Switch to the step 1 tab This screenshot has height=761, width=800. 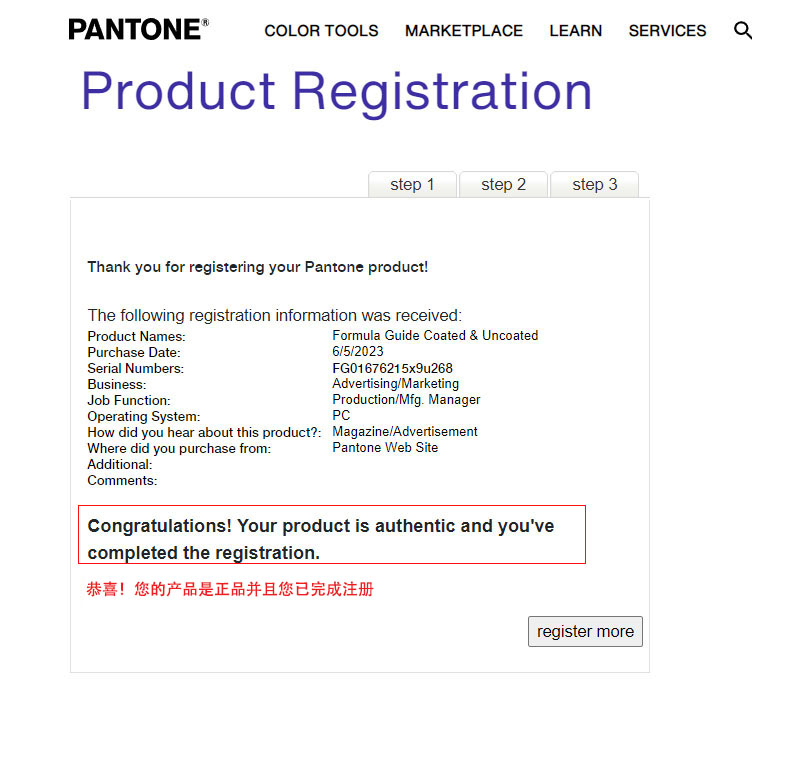pyautogui.click(x=412, y=184)
